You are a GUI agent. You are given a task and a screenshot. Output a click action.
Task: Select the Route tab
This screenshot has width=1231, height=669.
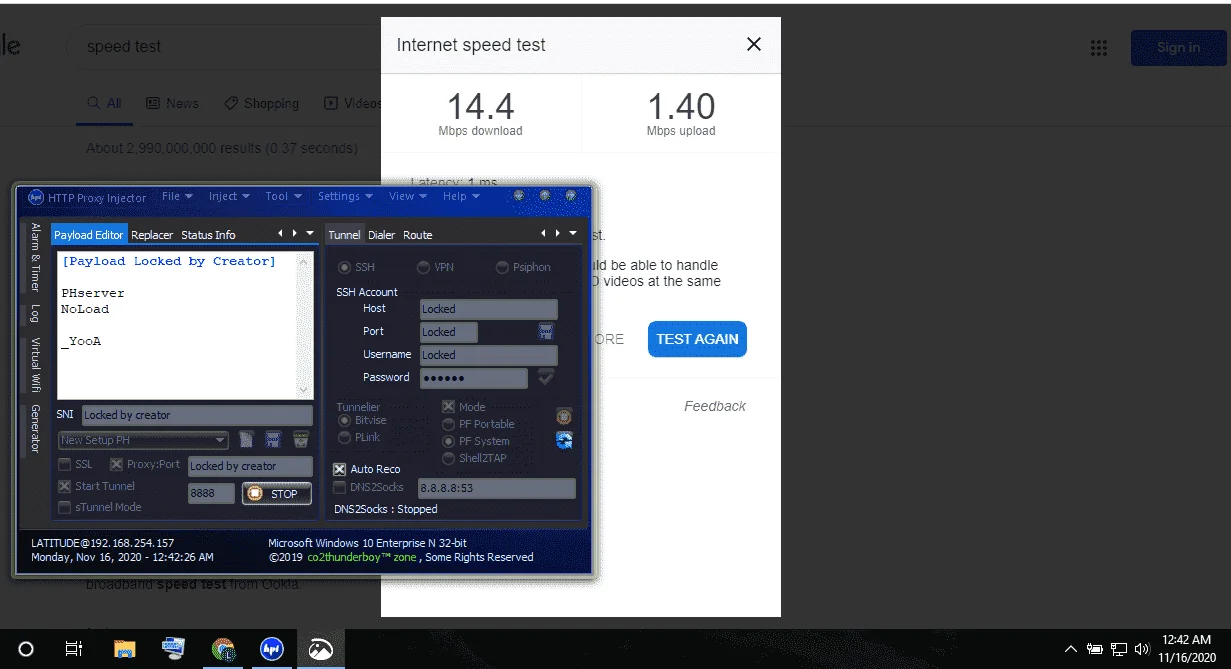tap(418, 235)
